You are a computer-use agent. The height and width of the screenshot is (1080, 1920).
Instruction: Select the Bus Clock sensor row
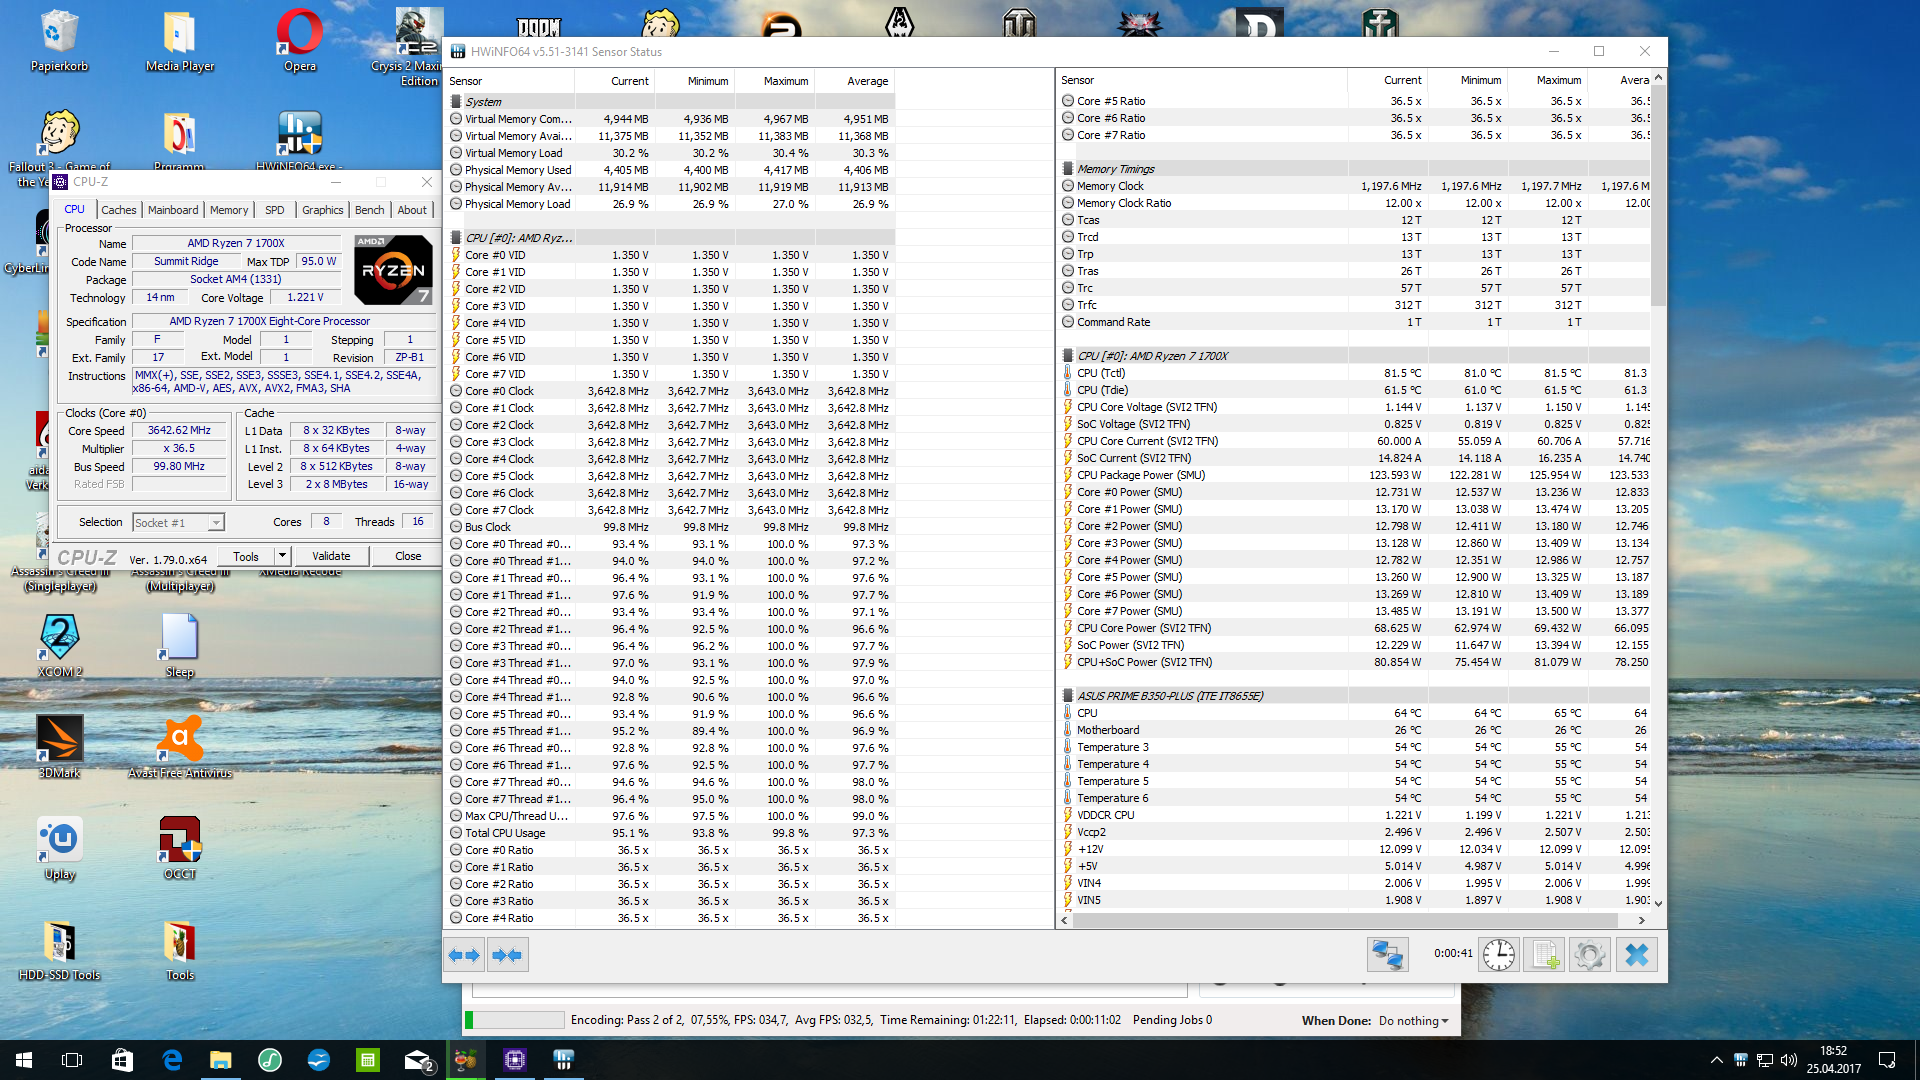(x=670, y=527)
